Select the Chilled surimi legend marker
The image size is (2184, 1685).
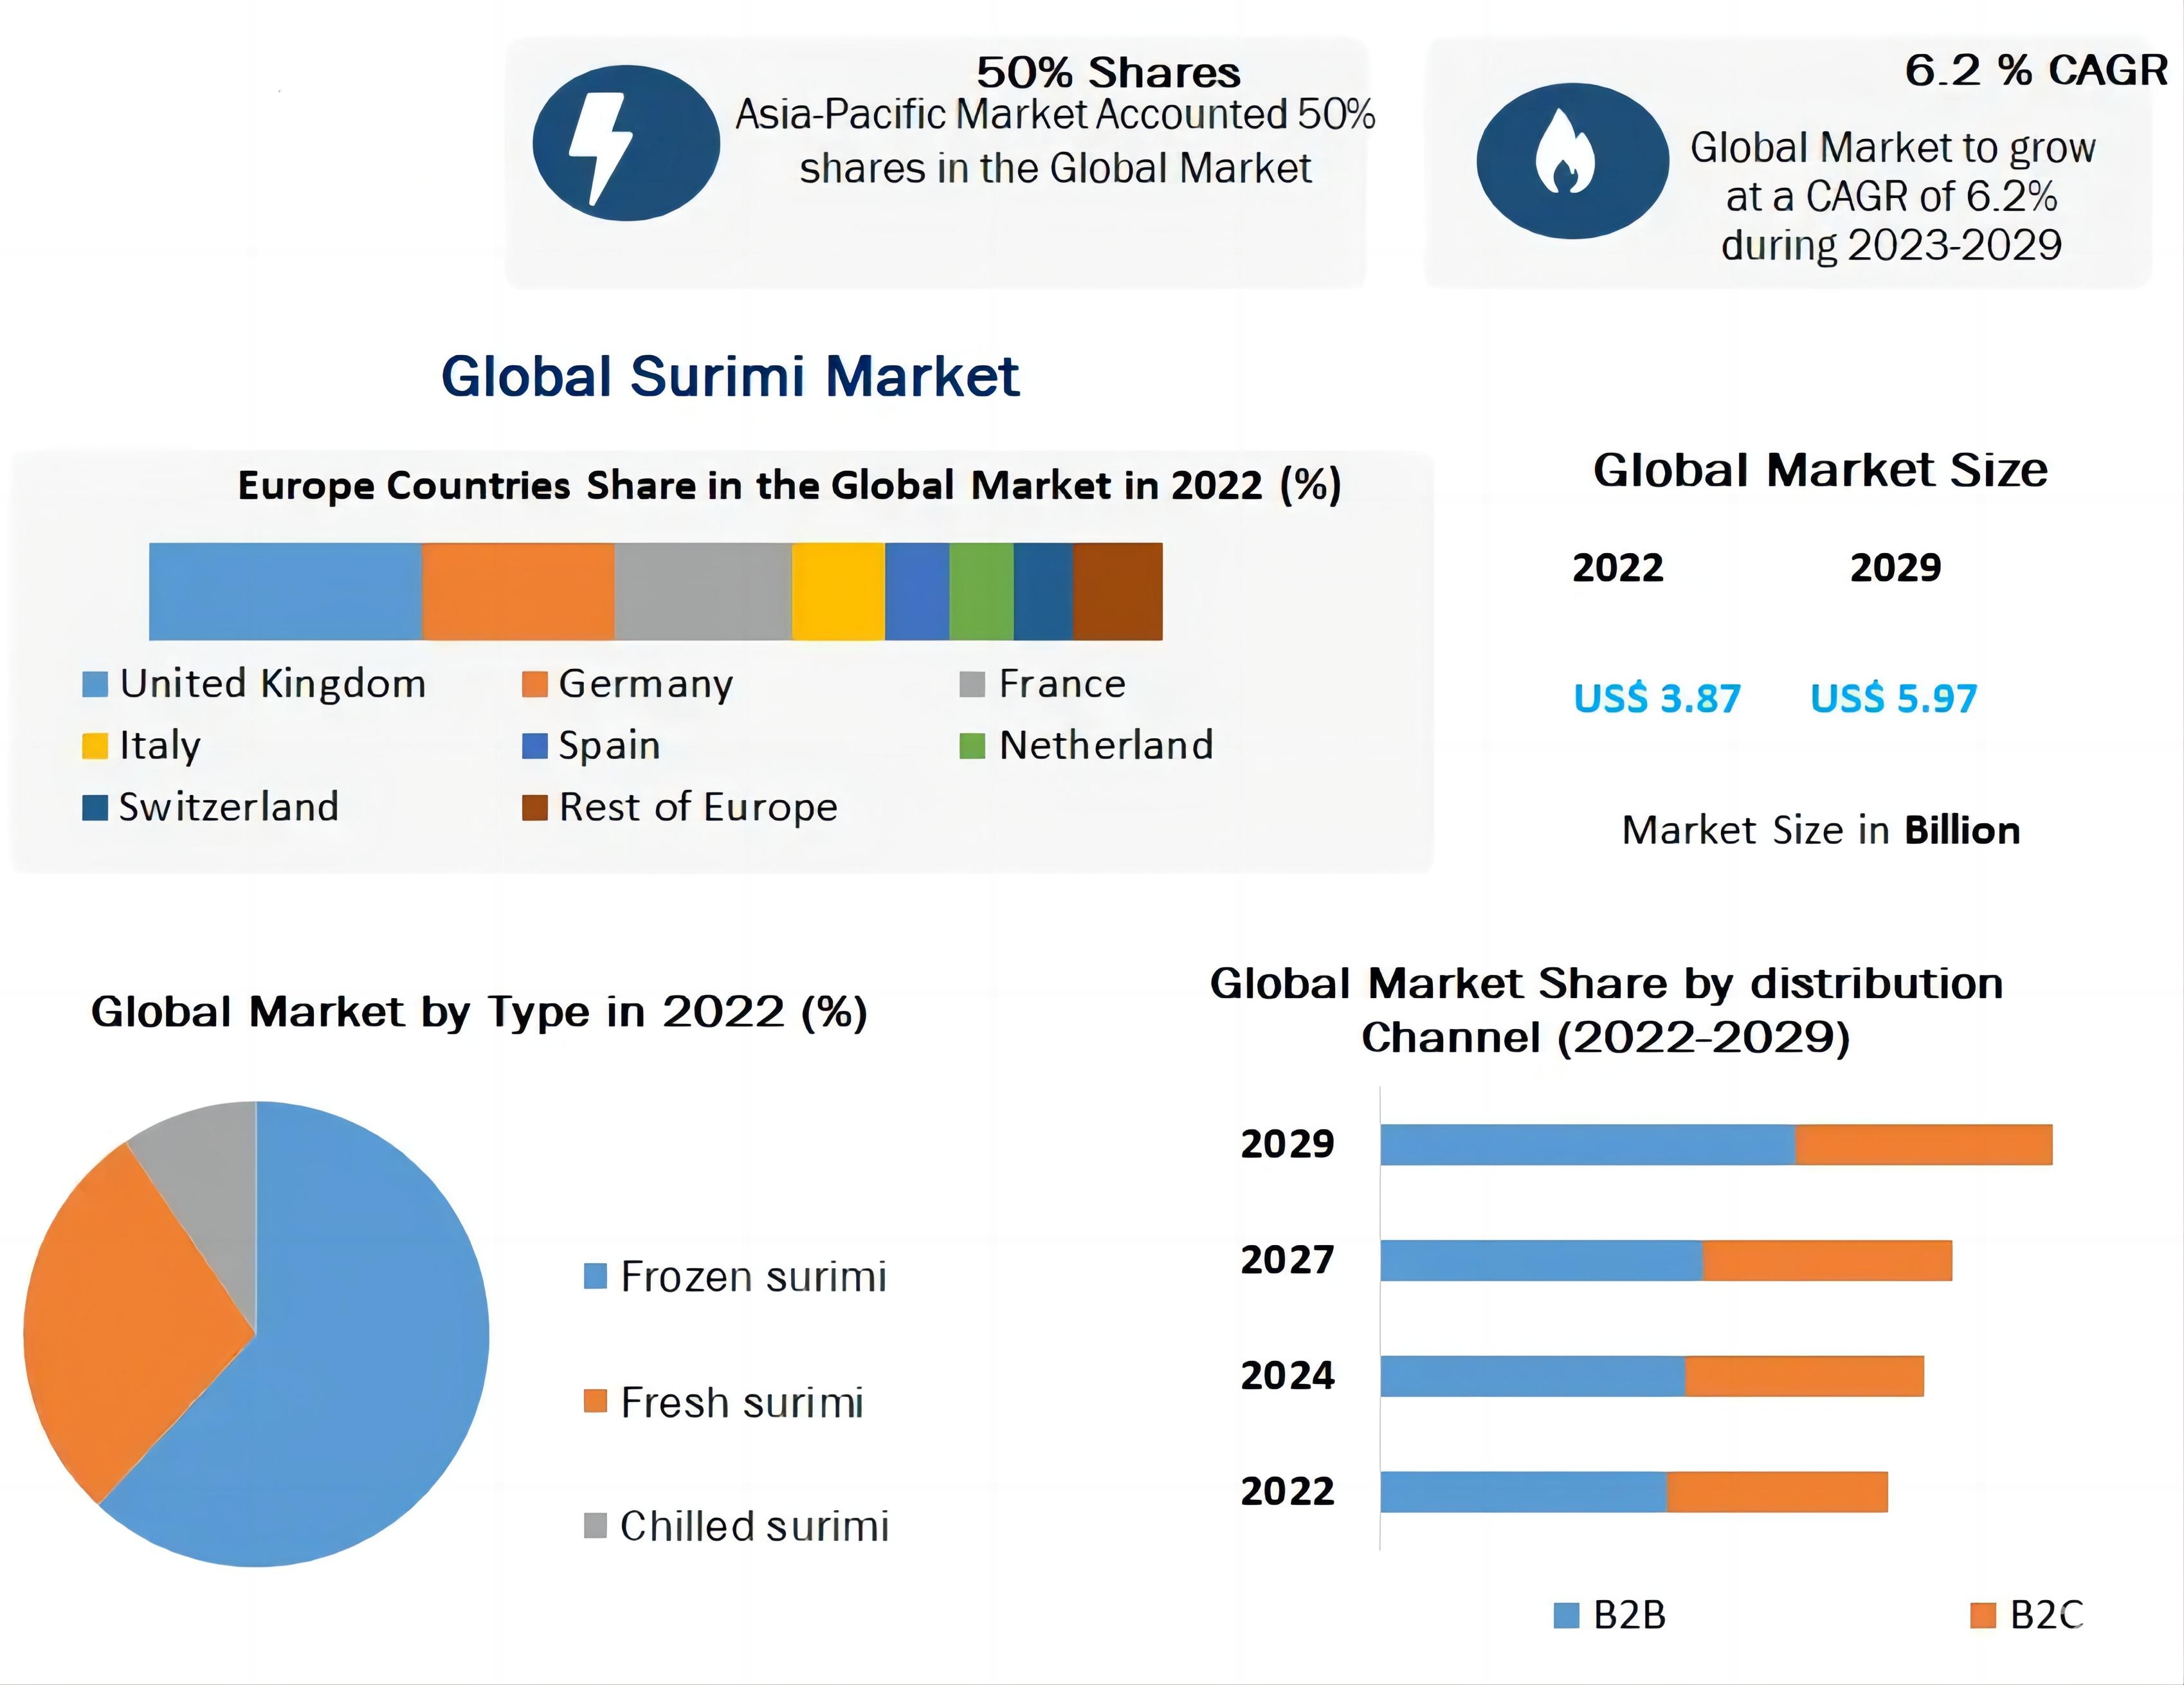[x=595, y=1526]
